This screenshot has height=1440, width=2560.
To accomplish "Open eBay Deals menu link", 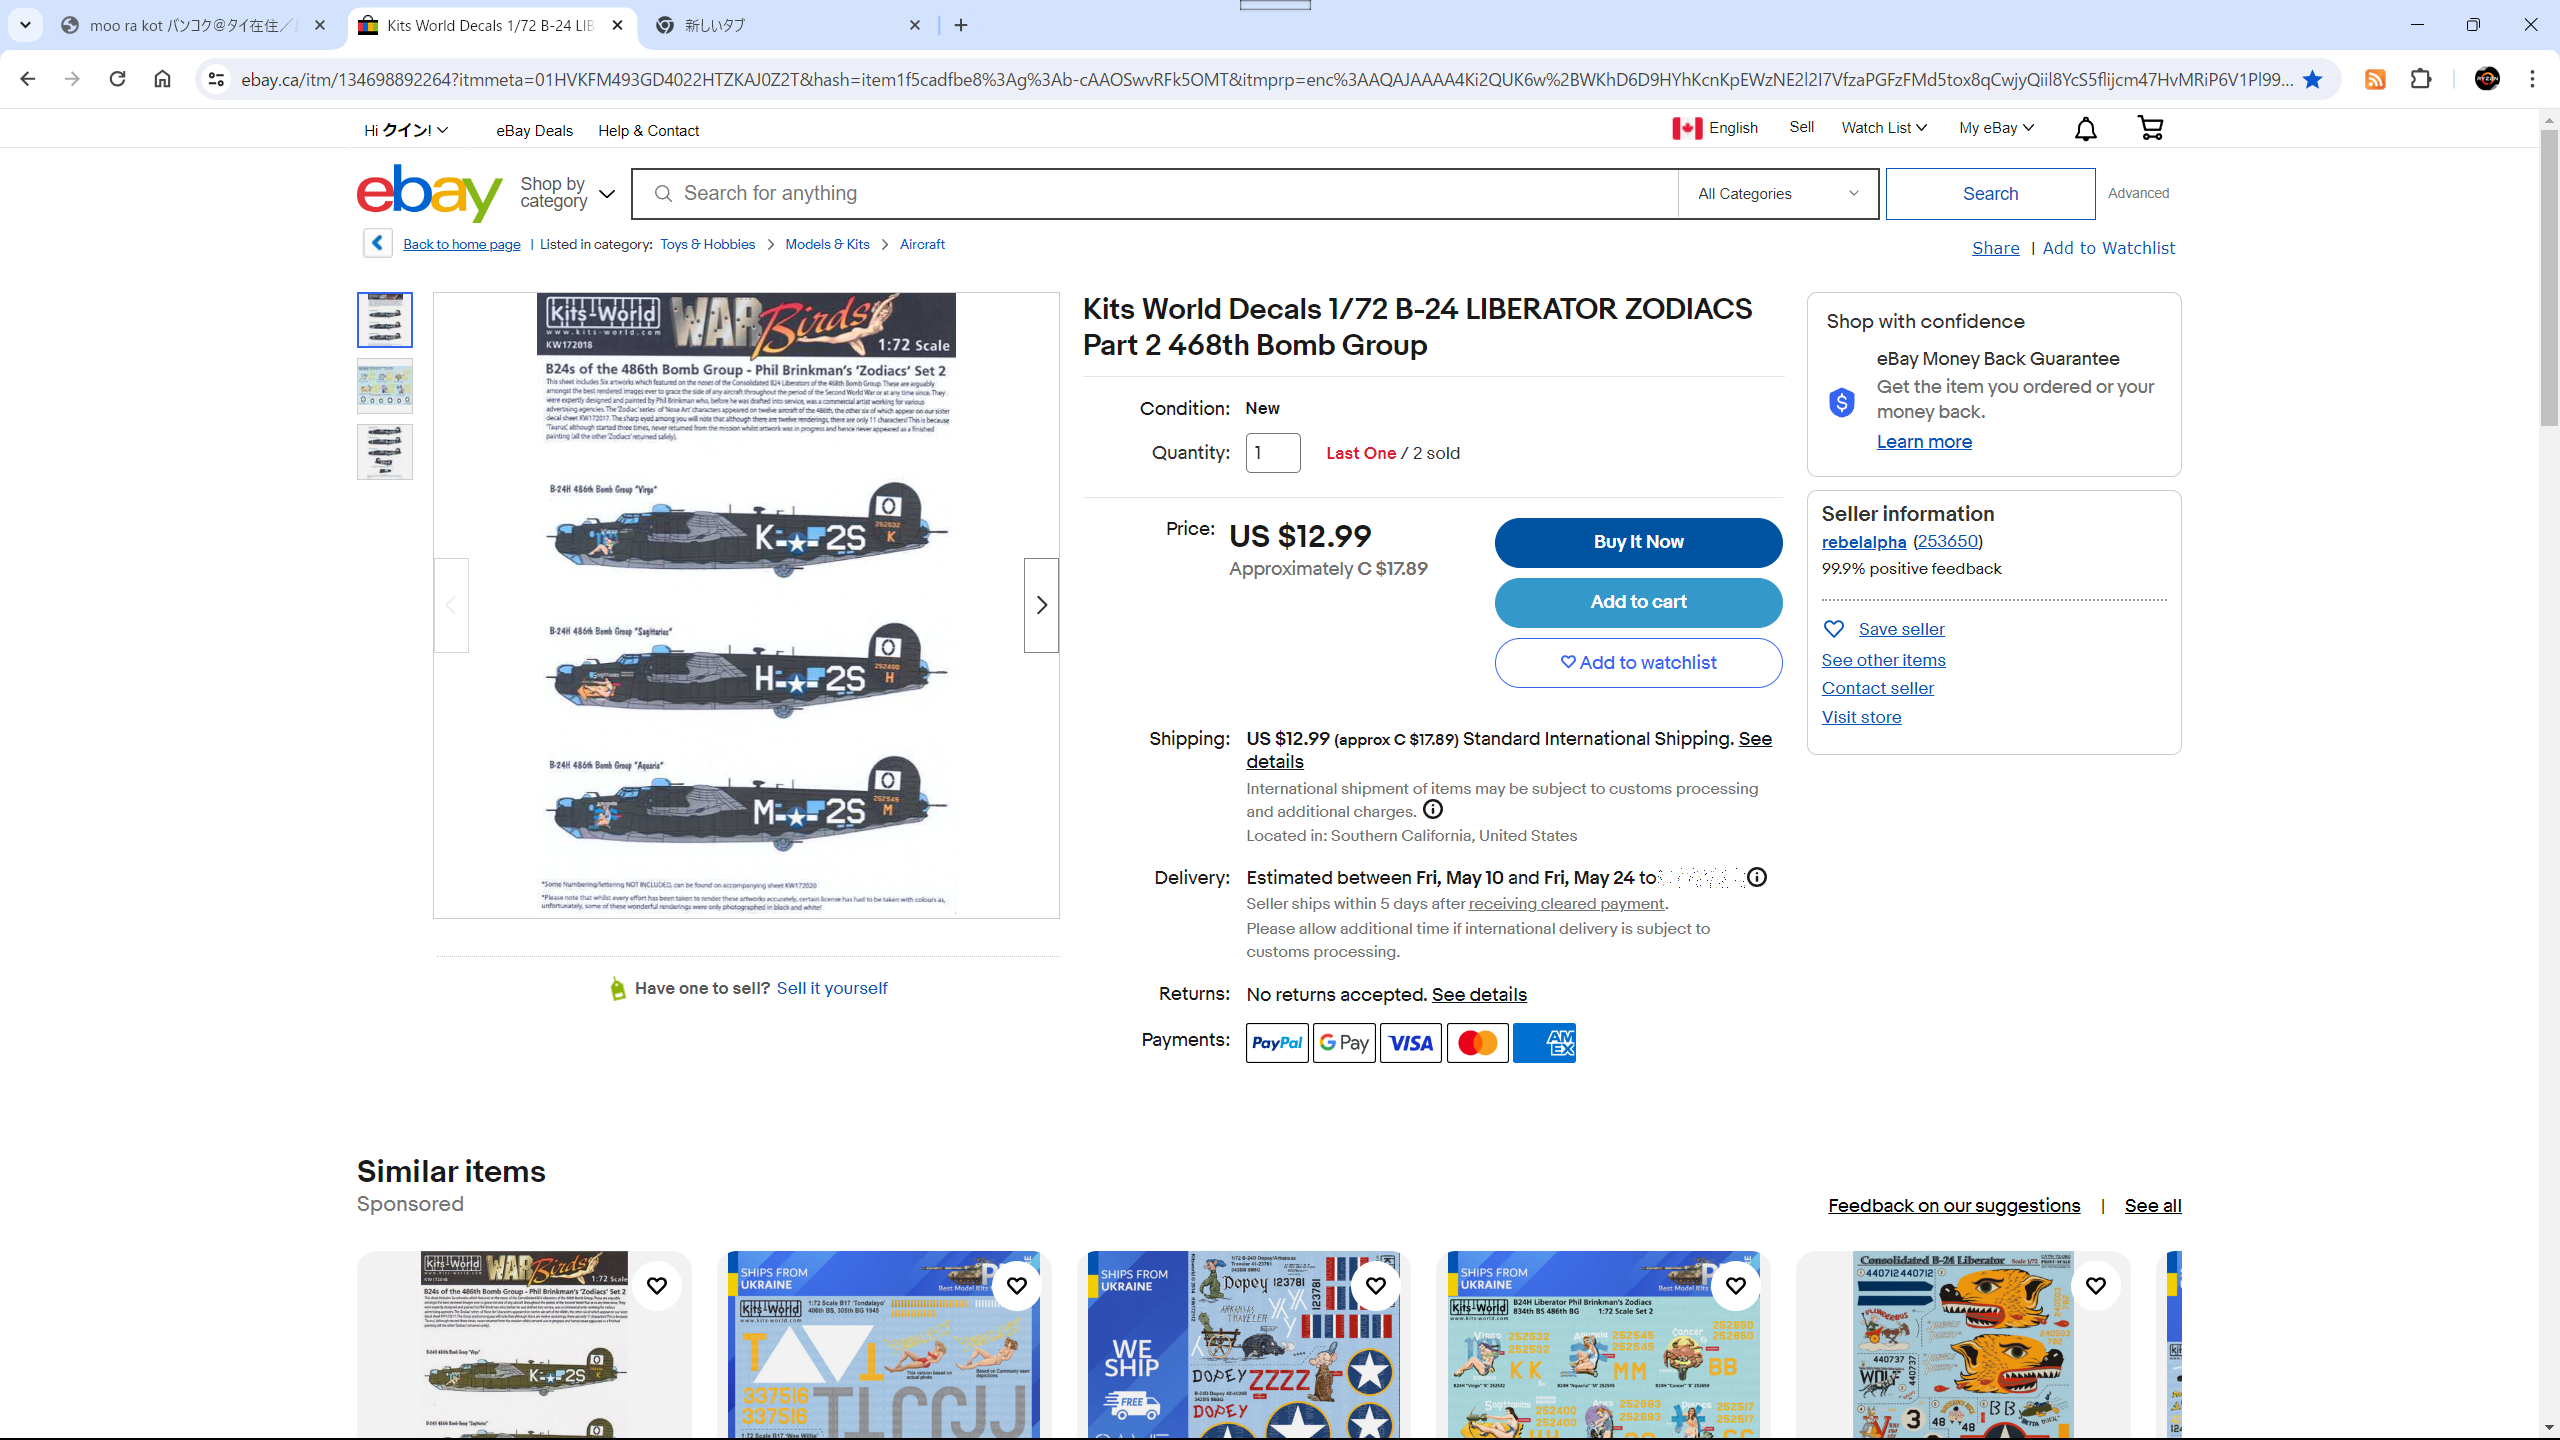I will [x=534, y=131].
